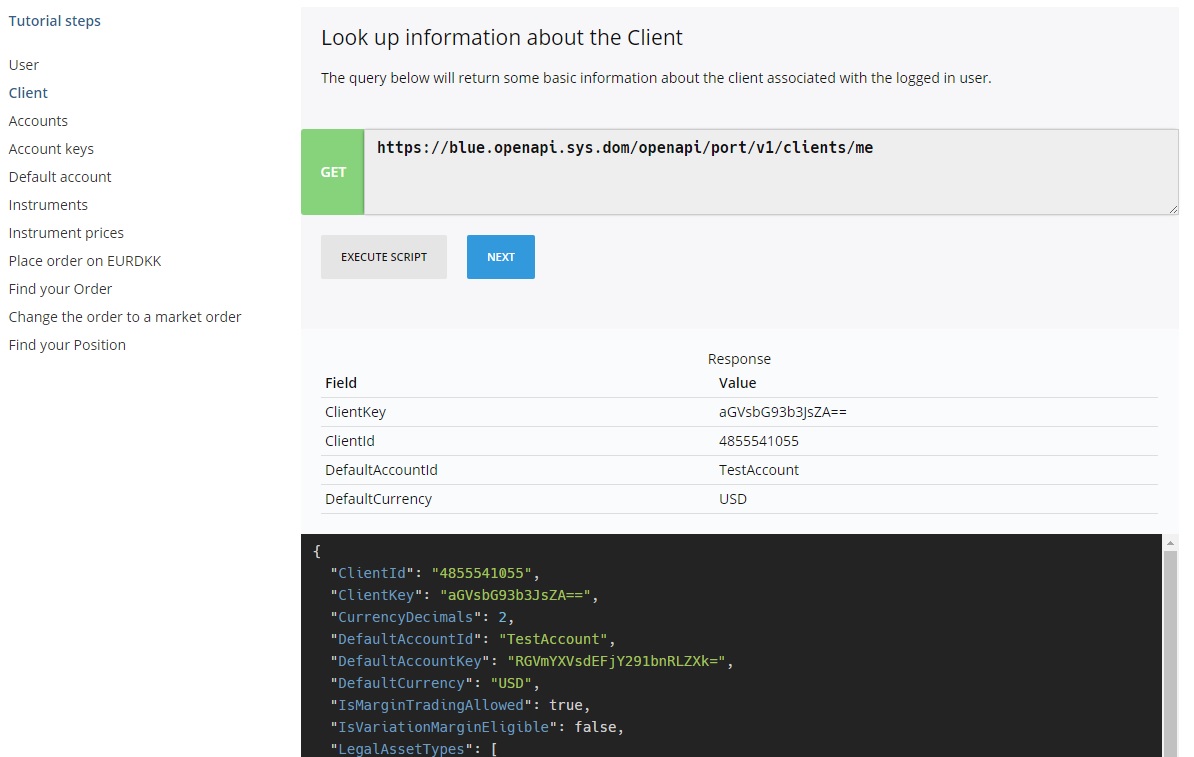This screenshot has width=1194, height=757.
Task: Open Change the order to market order
Action: [x=125, y=317]
